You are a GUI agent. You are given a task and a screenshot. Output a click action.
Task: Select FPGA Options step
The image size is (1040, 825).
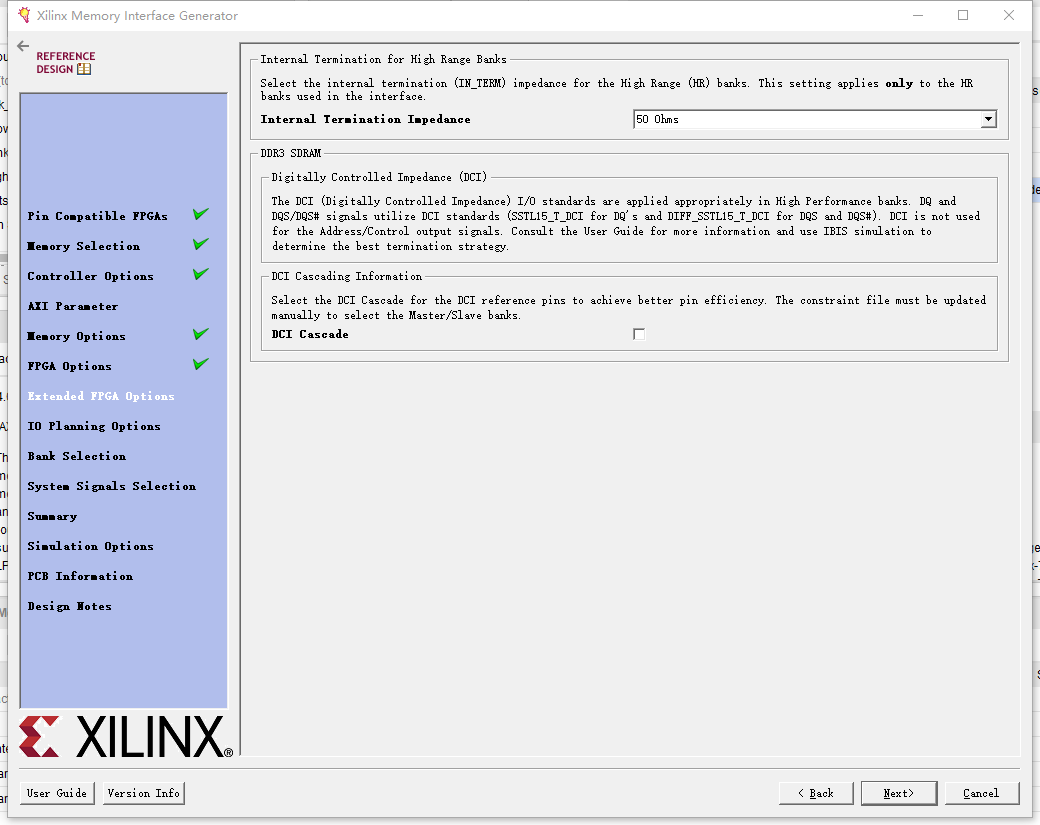70,366
